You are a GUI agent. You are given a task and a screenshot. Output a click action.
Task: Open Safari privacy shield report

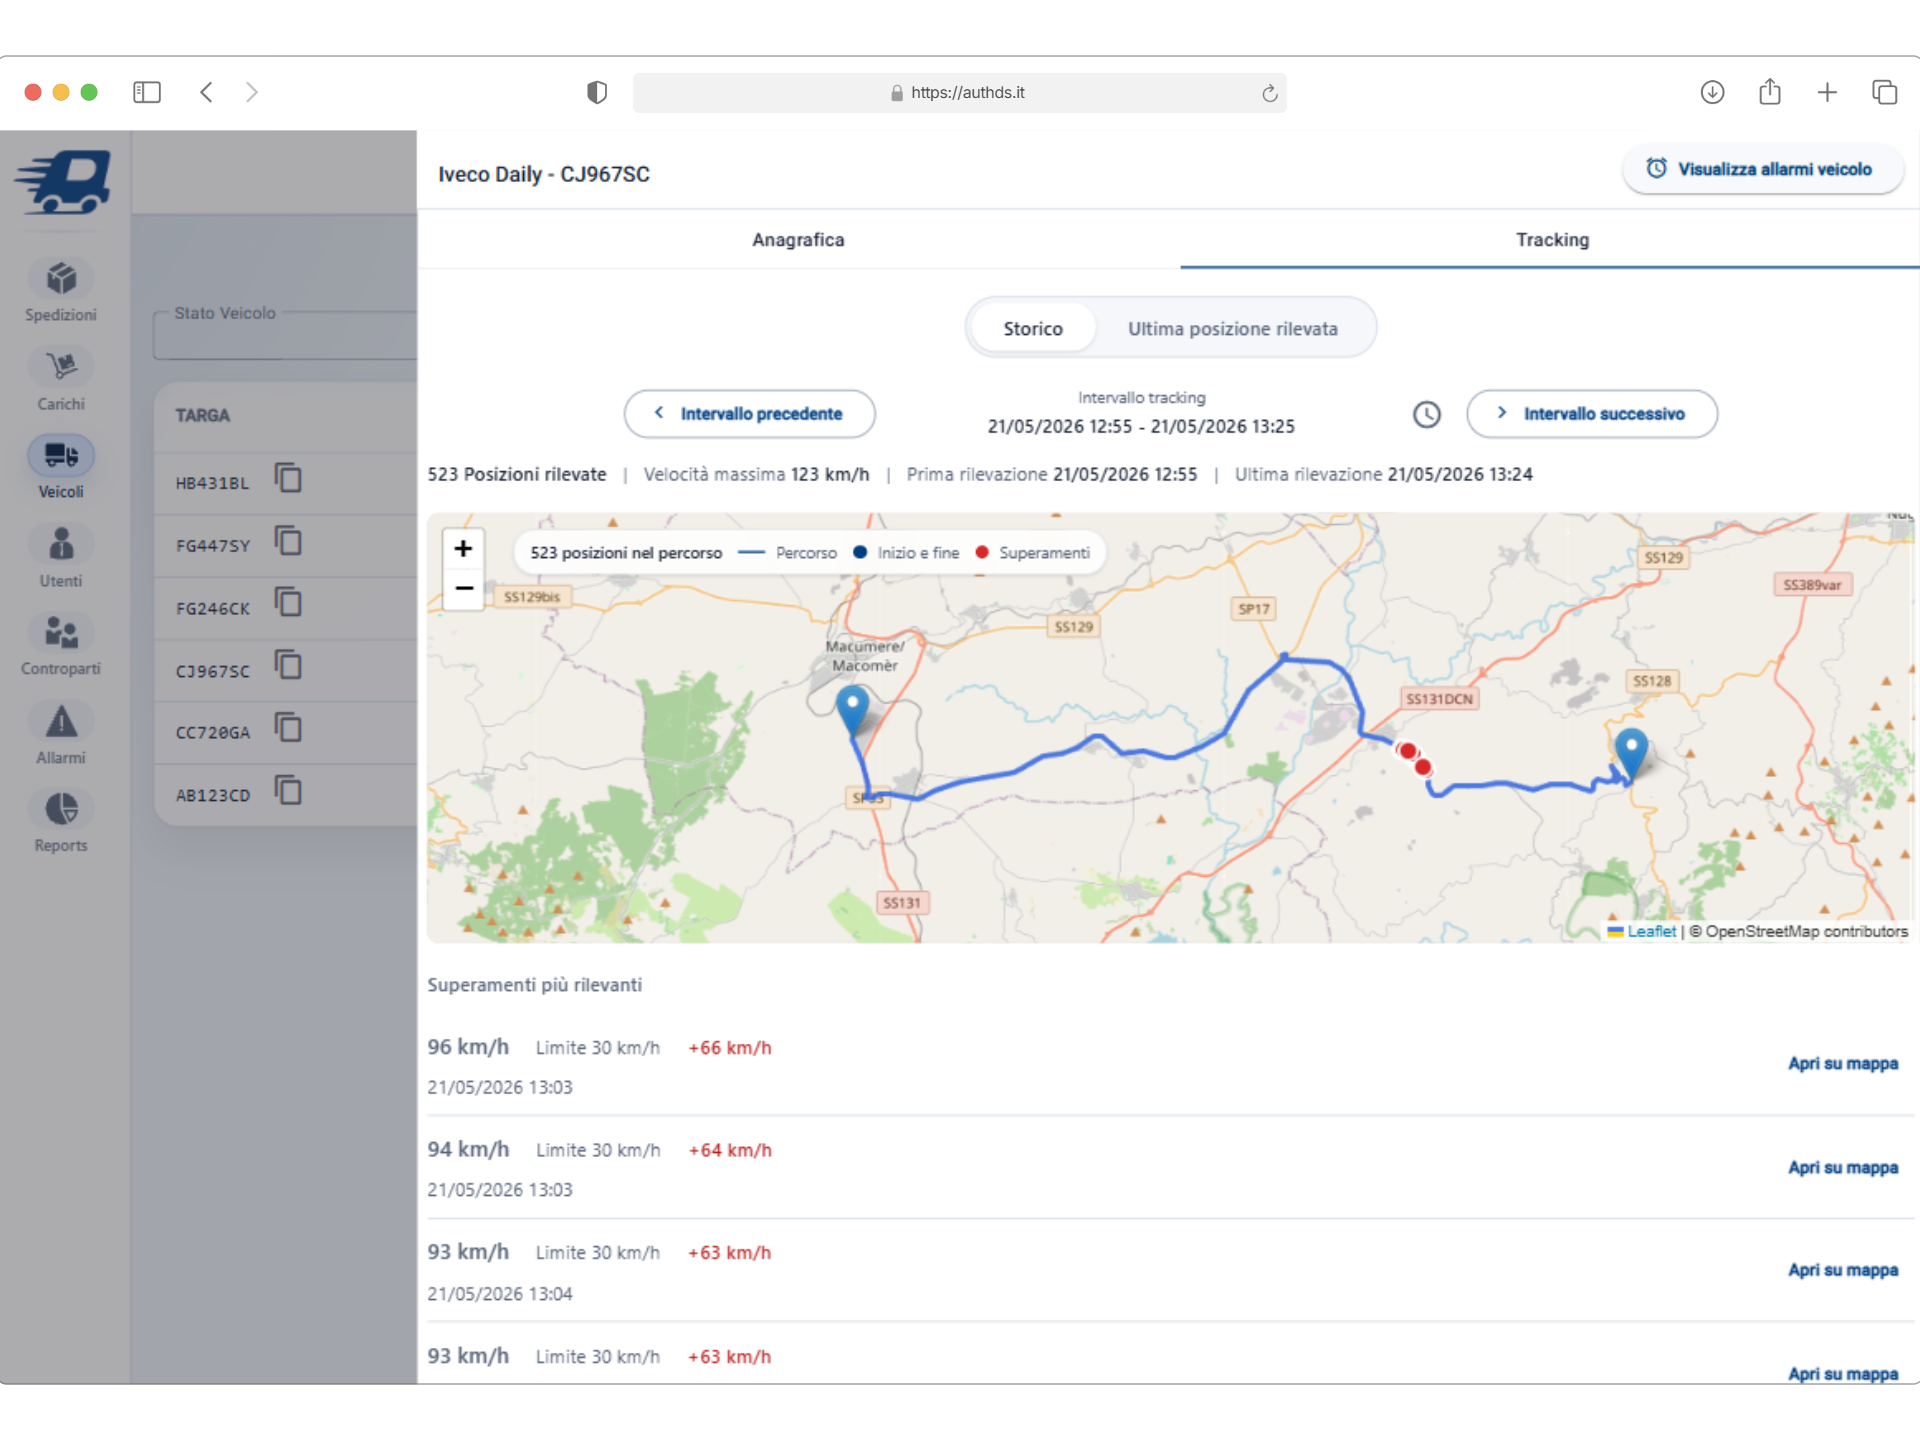597,92
